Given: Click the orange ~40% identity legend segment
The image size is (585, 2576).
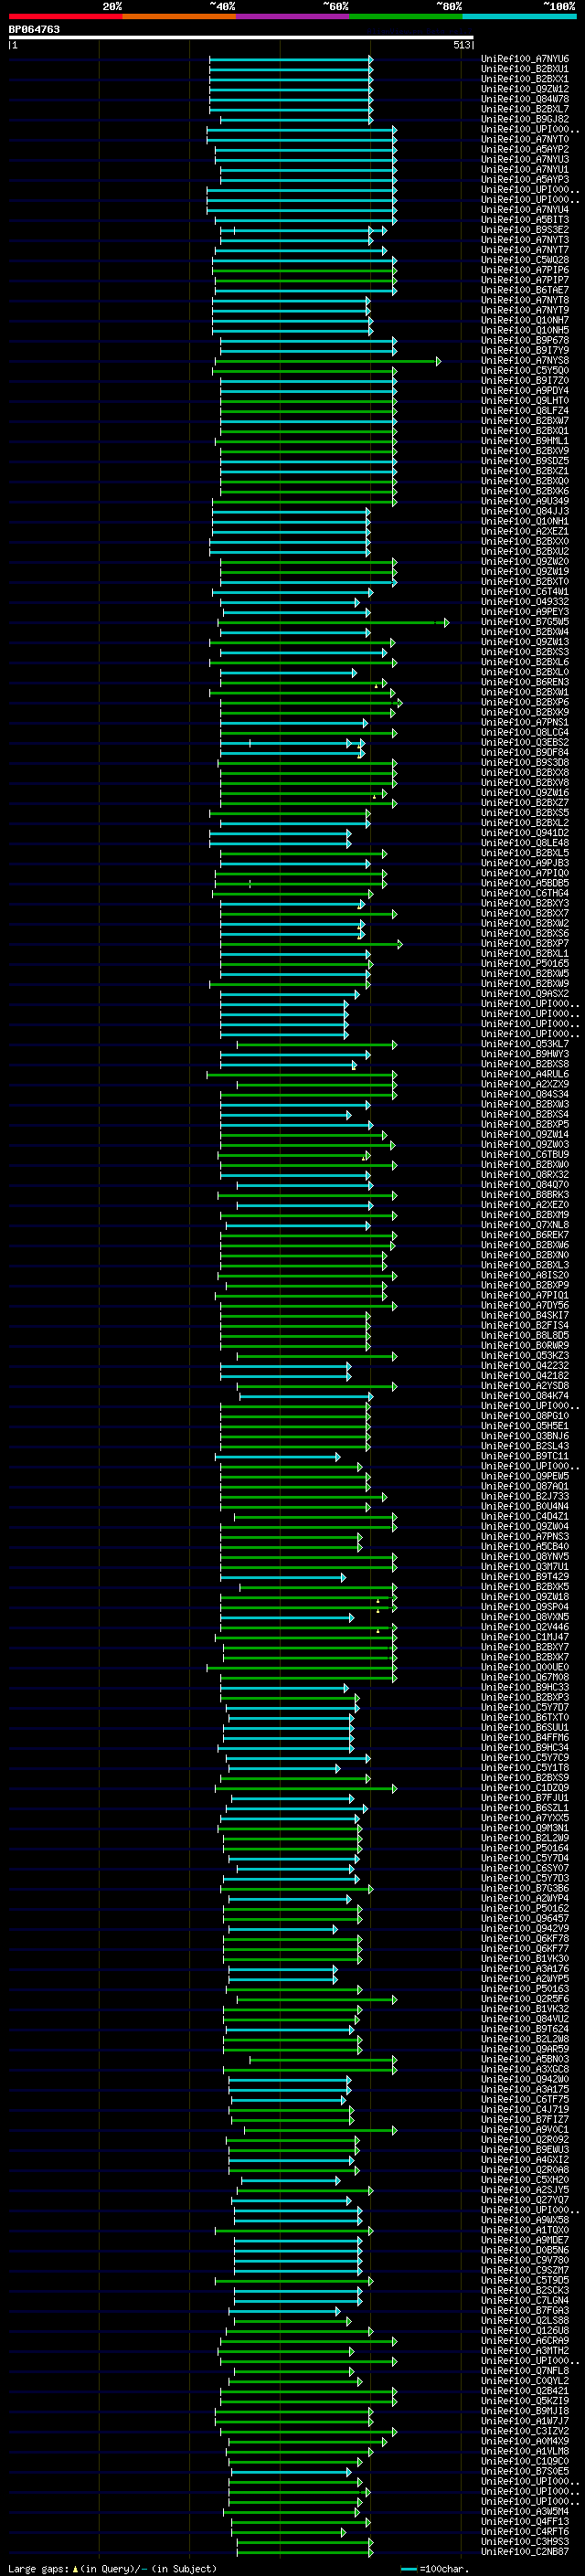Looking at the screenshot, I should tap(179, 16).
